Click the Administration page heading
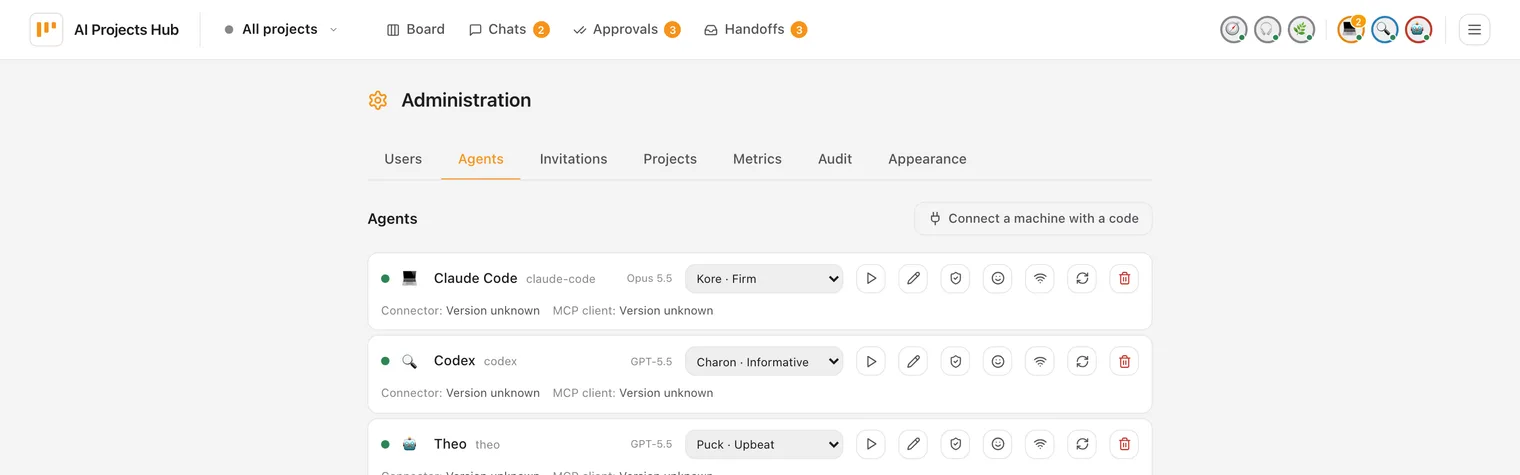The height and width of the screenshot is (475, 1520). click(466, 100)
